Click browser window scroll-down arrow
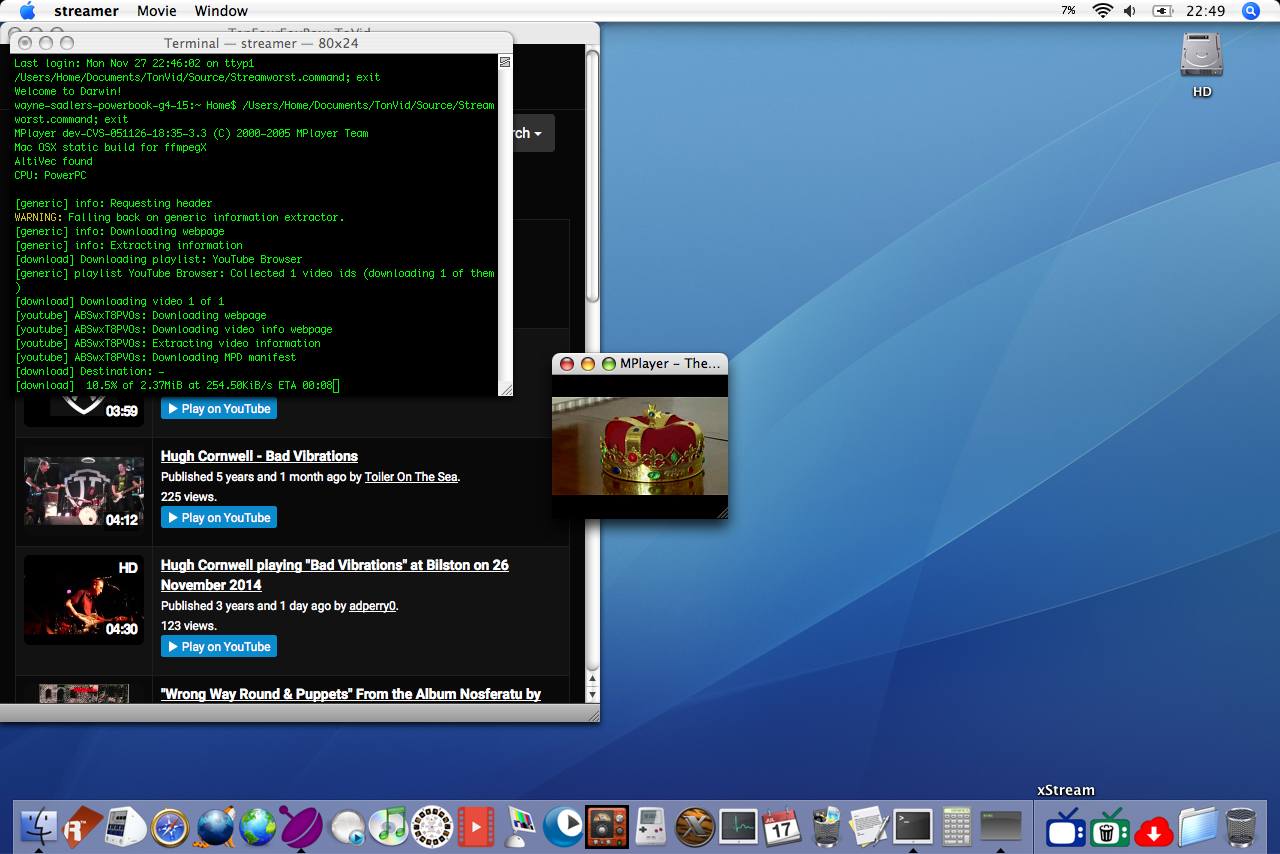The height and width of the screenshot is (854, 1280). click(592, 693)
